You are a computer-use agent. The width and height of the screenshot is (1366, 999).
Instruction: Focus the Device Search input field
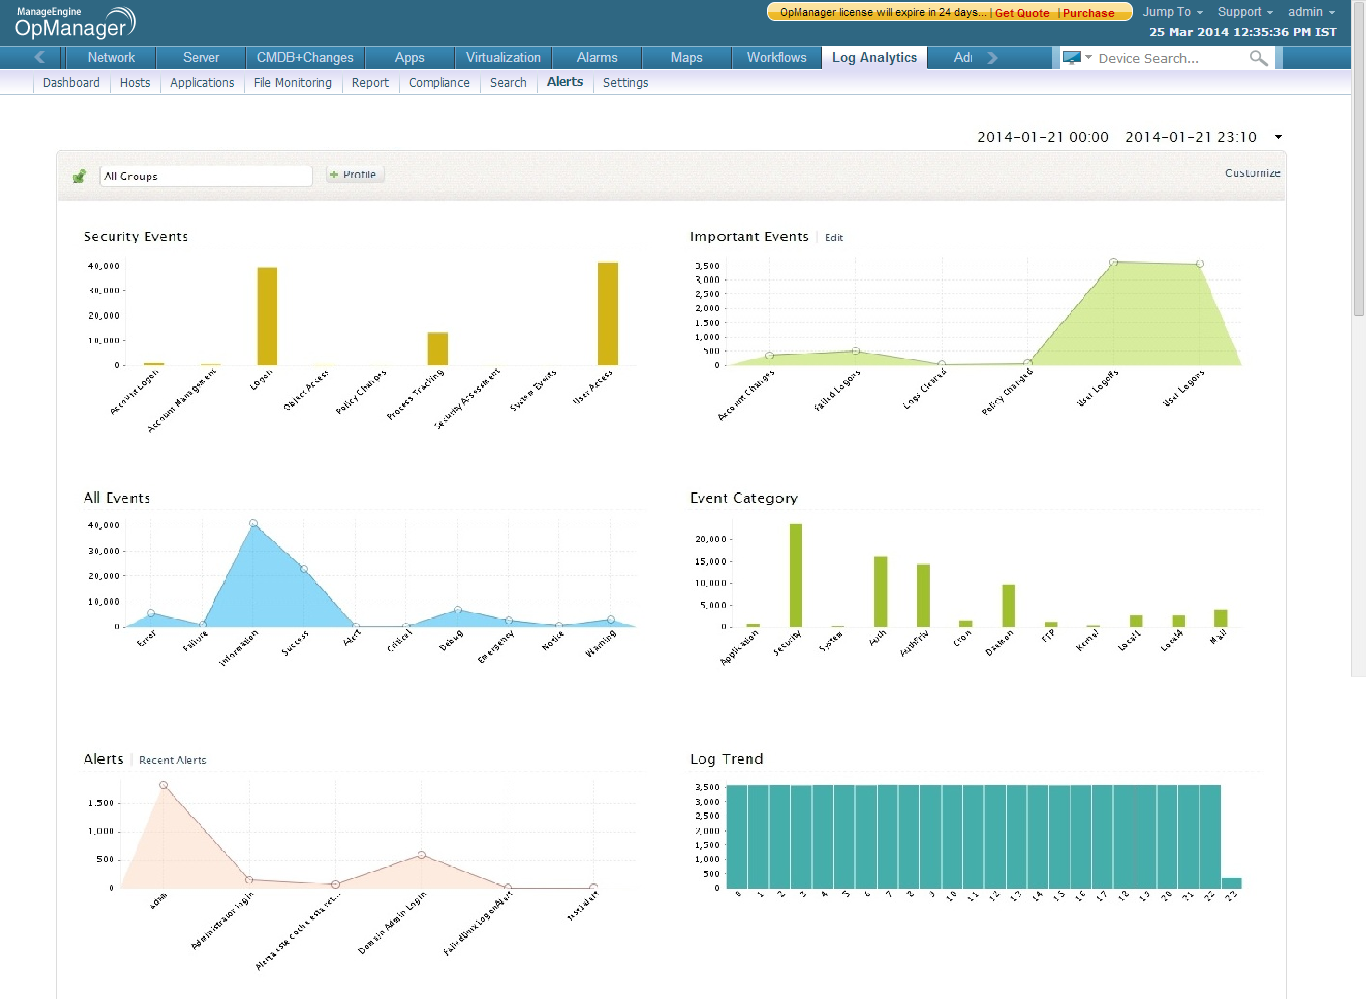[1170, 59]
